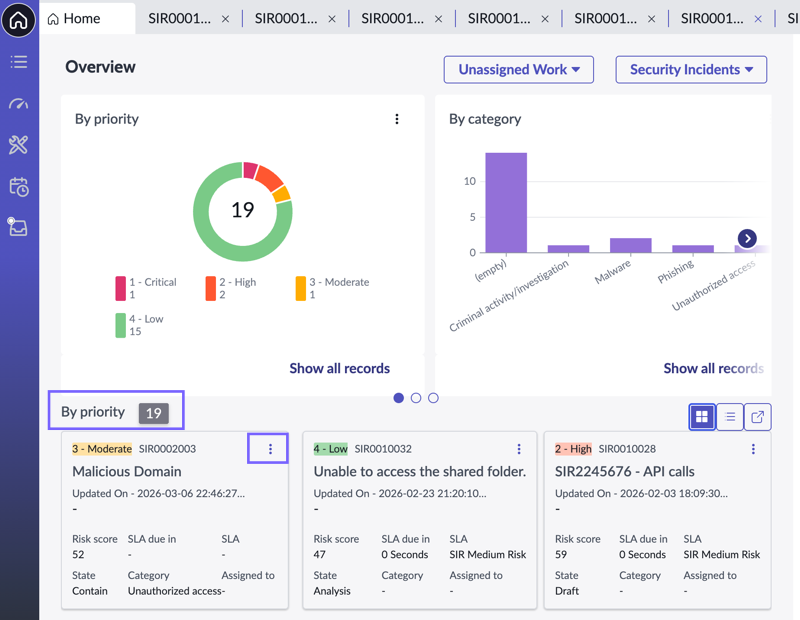Click the 2 - High priority tag on card

pyautogui.click(x=573, y=449)
